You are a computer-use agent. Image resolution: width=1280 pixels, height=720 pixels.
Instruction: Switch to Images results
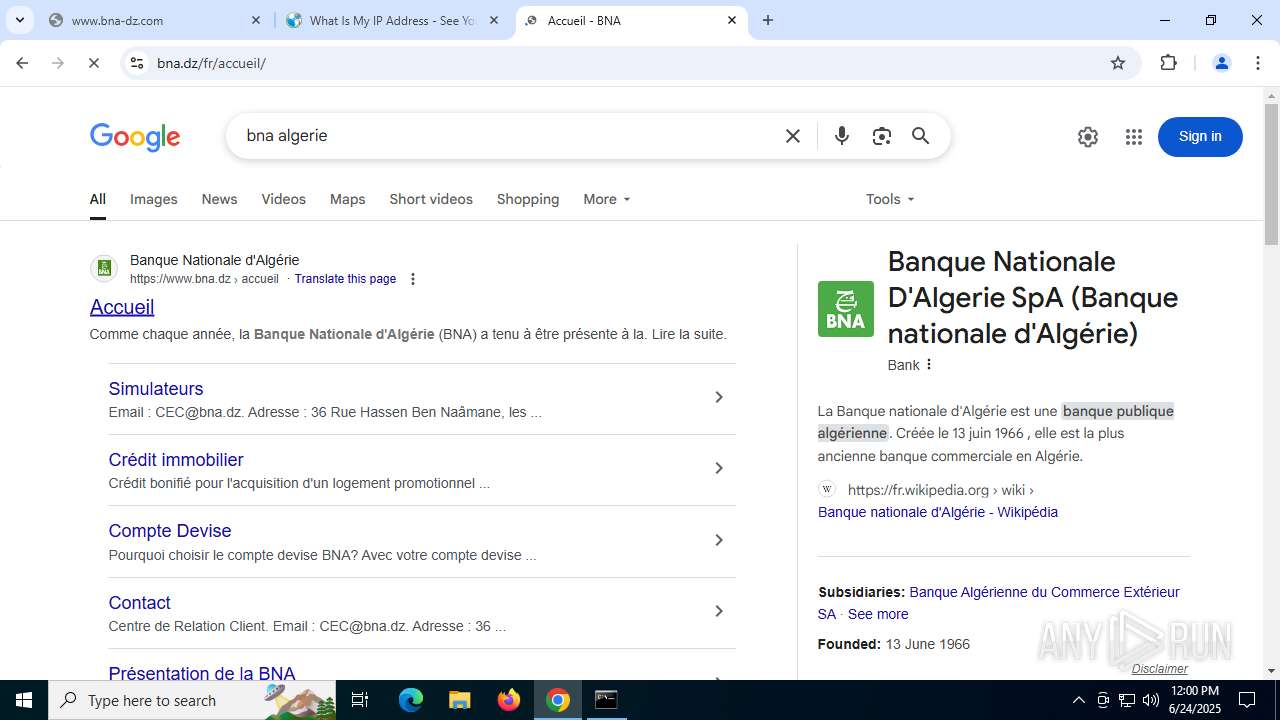click(154, 199)
